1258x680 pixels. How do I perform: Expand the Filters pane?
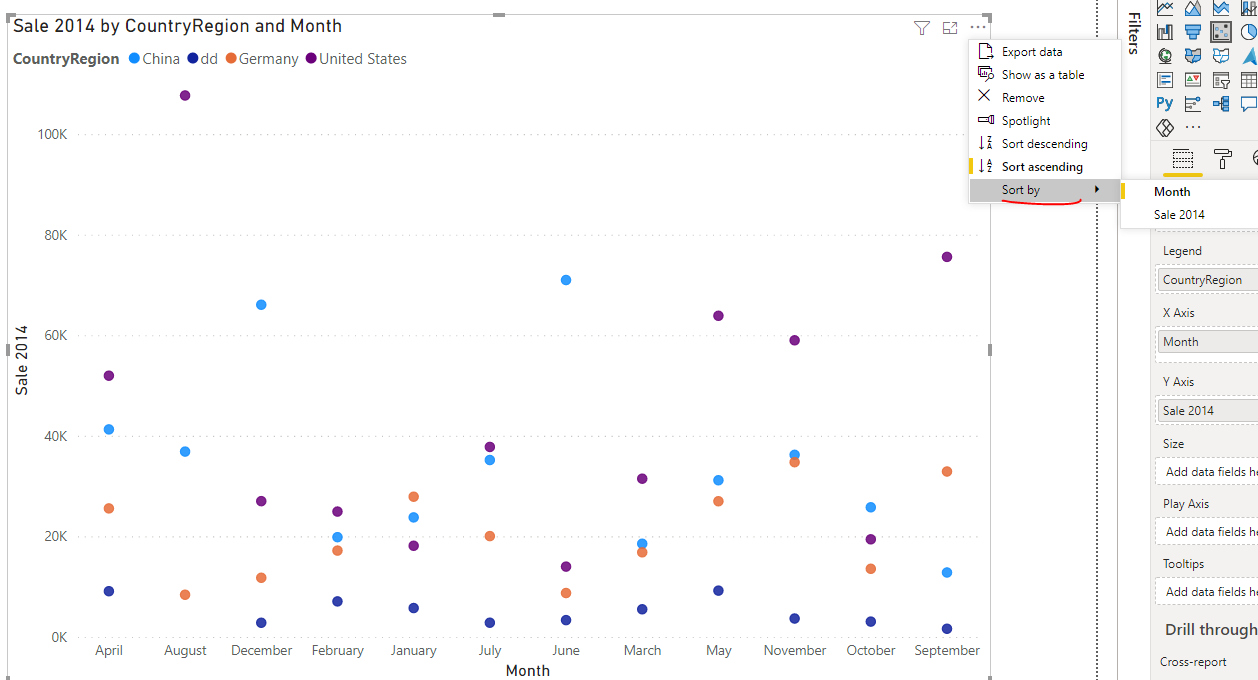tap(1133, 33)
